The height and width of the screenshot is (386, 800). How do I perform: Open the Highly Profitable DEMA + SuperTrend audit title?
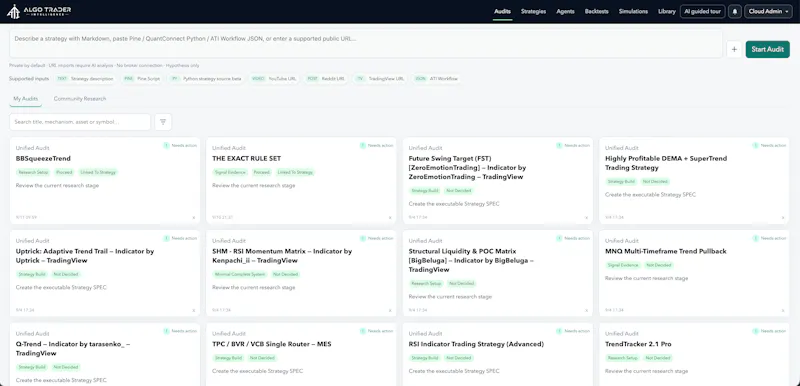point(666,163)
